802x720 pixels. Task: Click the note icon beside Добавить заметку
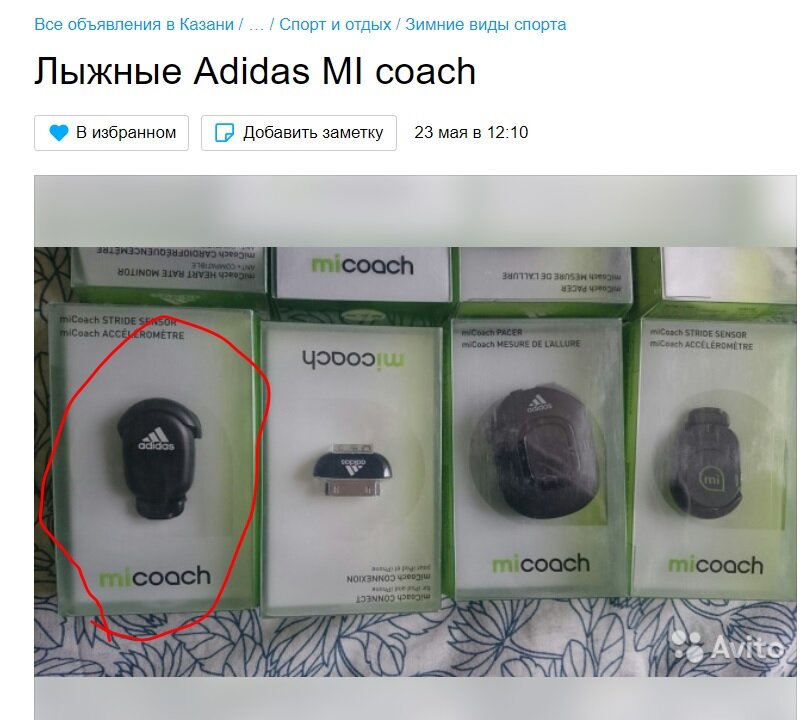(x=224, y=133)
